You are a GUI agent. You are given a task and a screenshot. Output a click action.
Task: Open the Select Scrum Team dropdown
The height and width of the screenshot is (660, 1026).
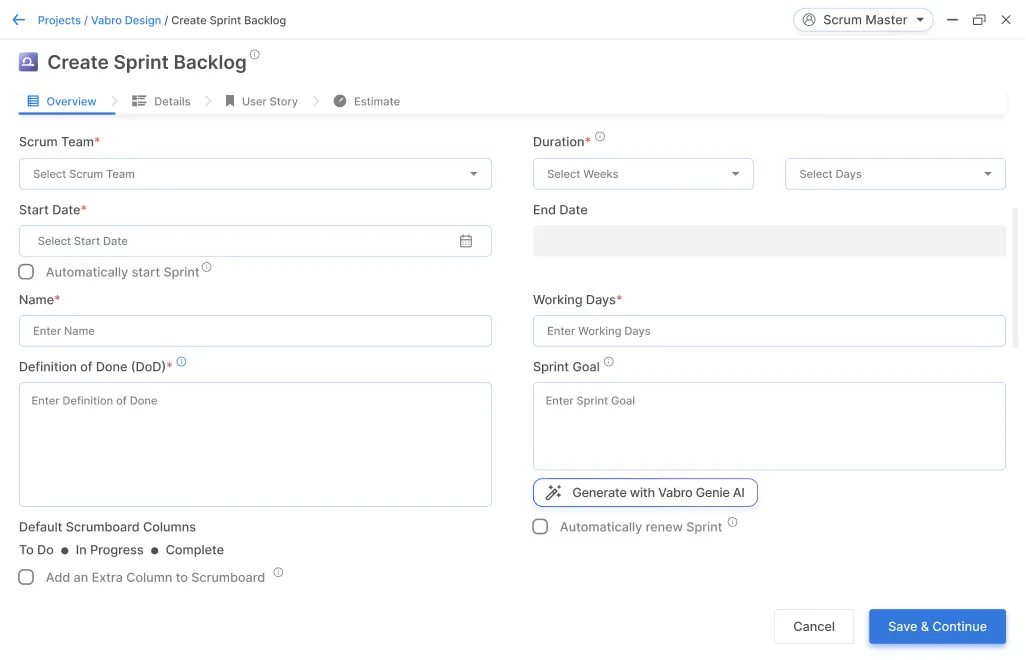[x=255, y=174]
